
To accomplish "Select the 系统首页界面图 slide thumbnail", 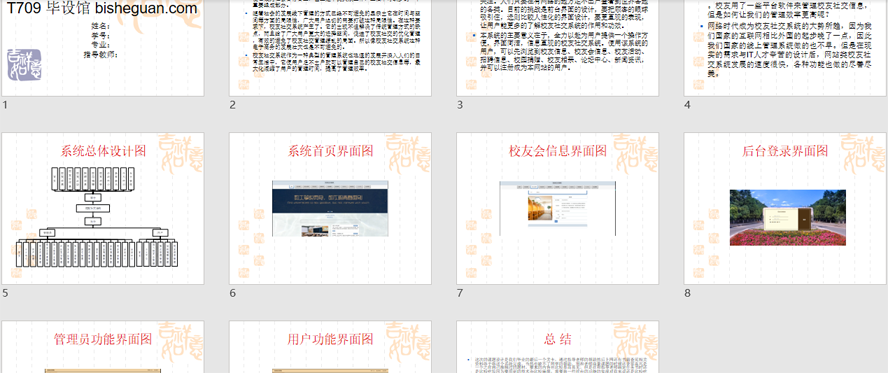I will tap(330, 208).
